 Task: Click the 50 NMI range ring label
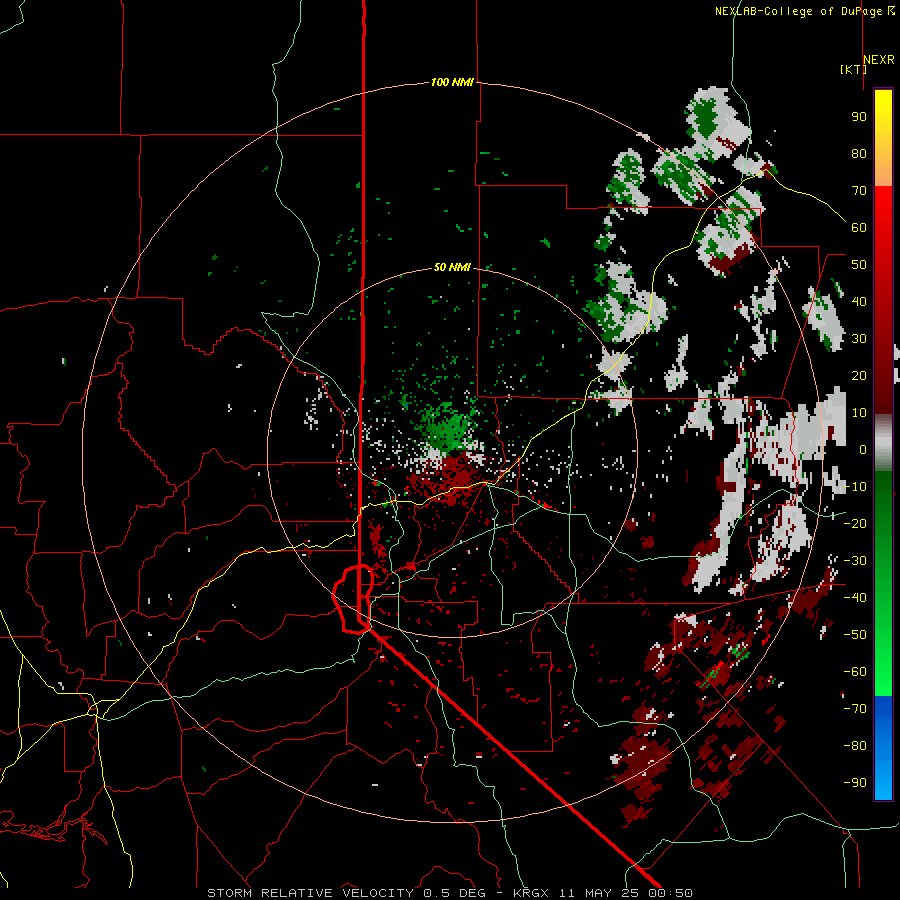point(452,267)
